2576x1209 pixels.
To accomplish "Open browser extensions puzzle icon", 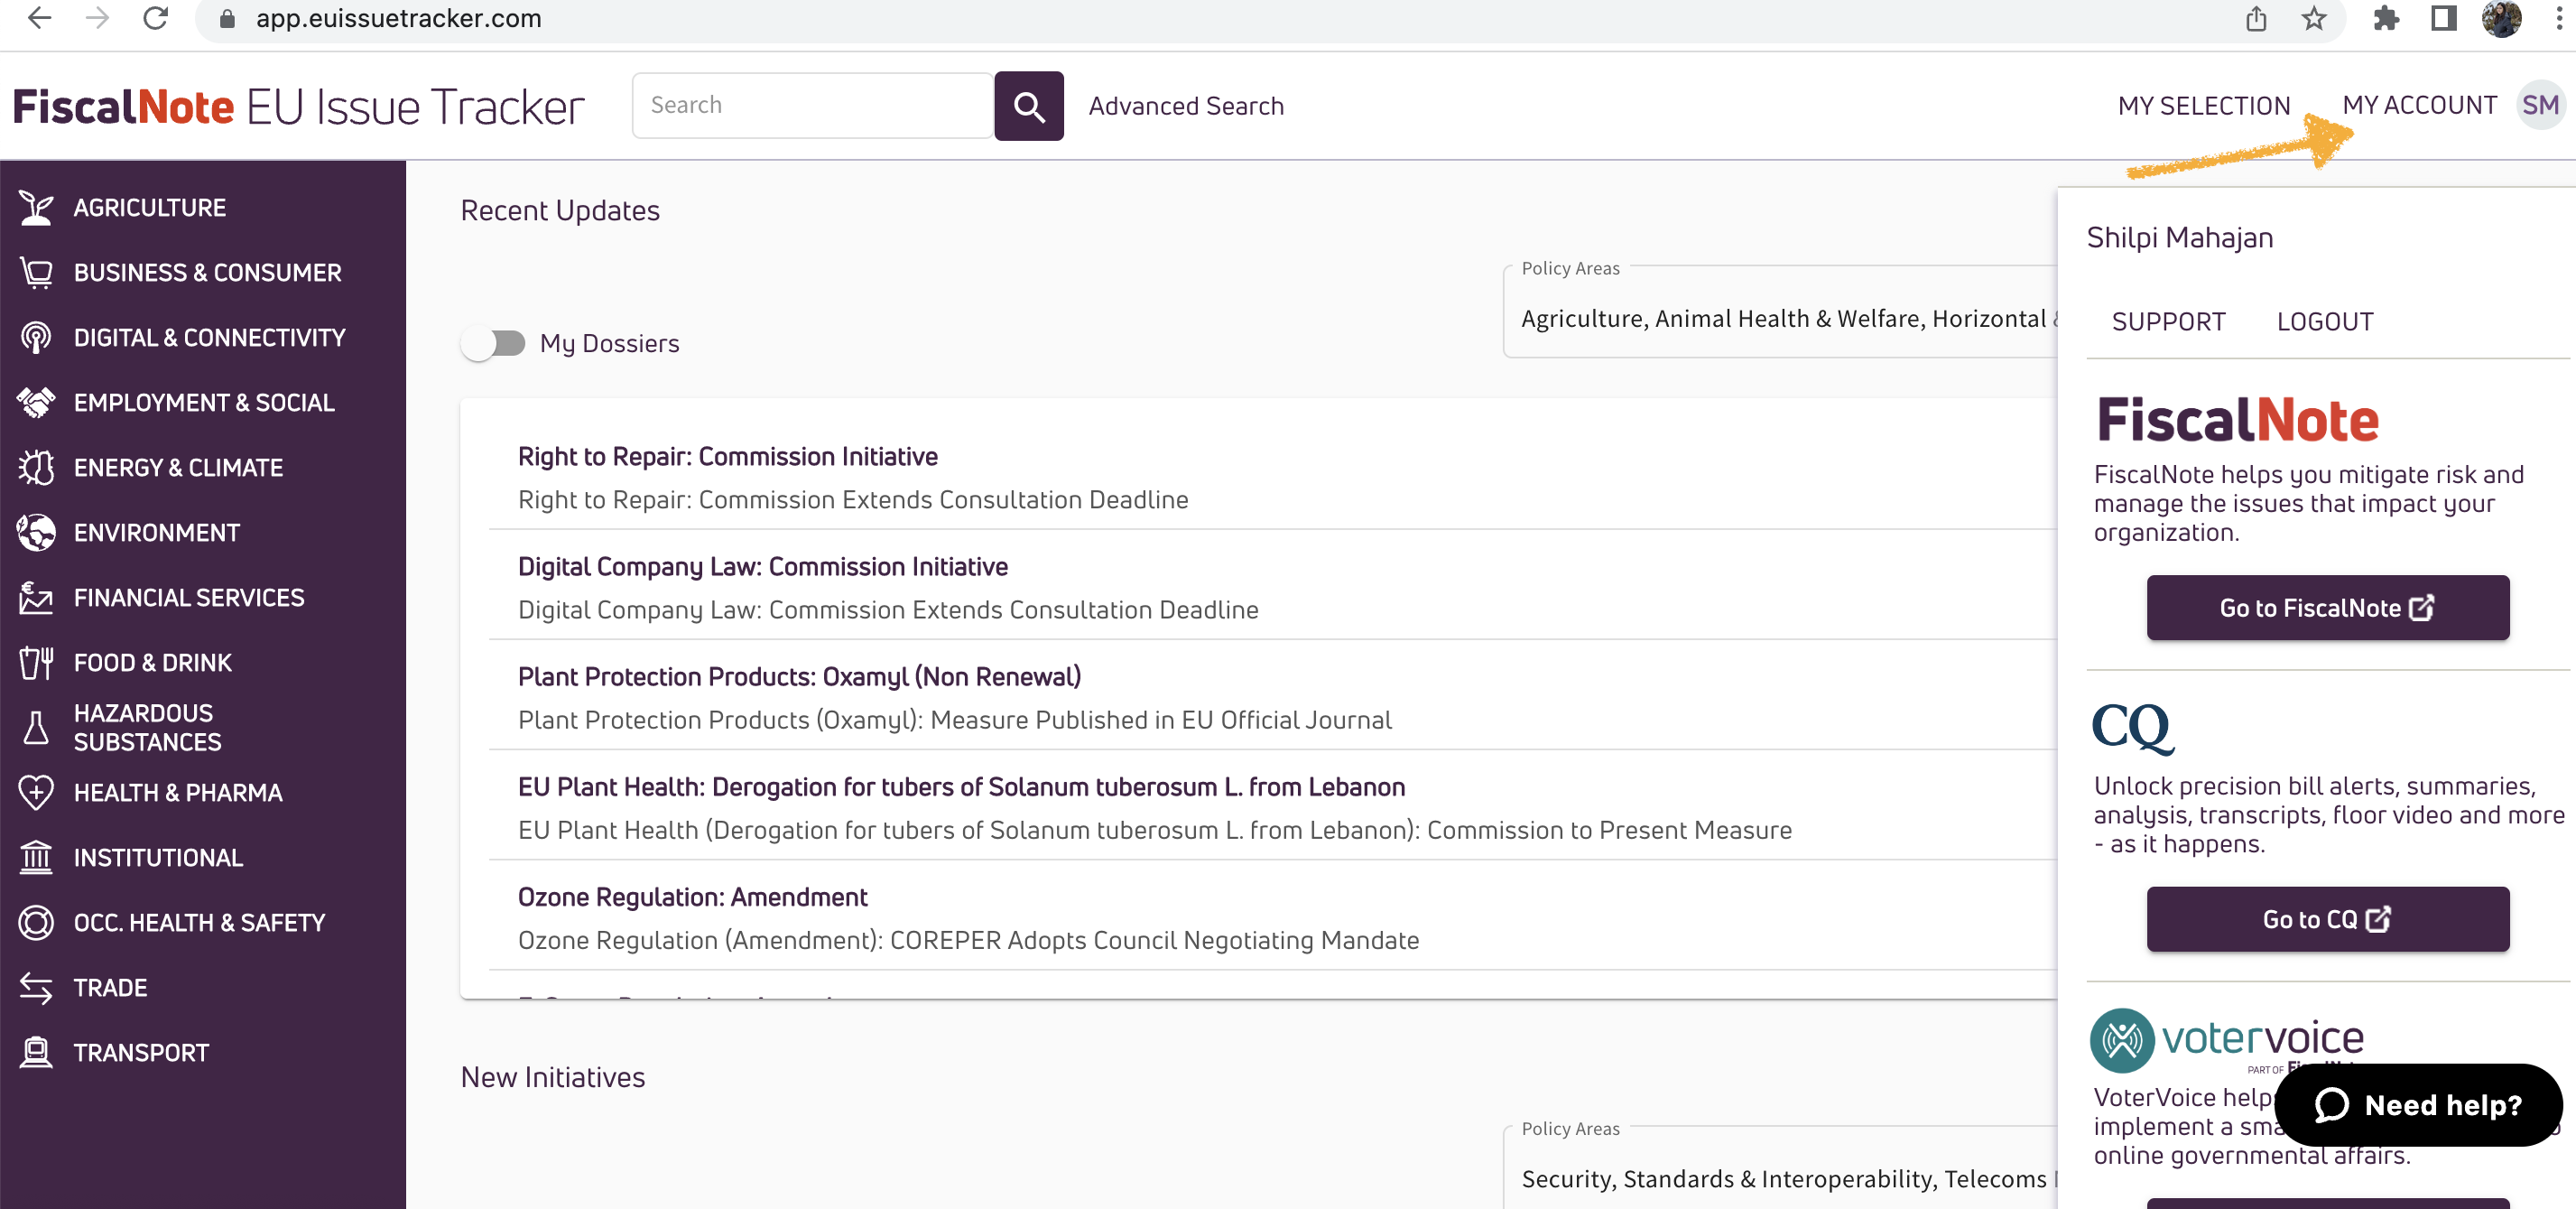I will click(2385, 18).
